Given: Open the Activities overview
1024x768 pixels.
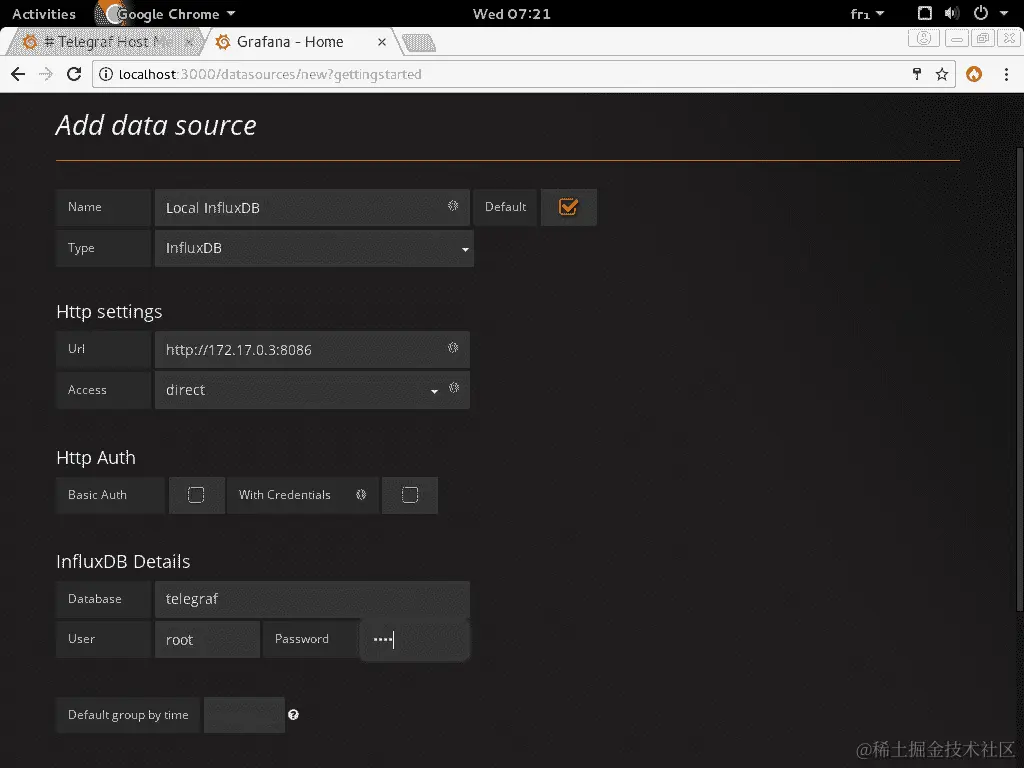Looking at the screenshot, I should click(44, 14).
